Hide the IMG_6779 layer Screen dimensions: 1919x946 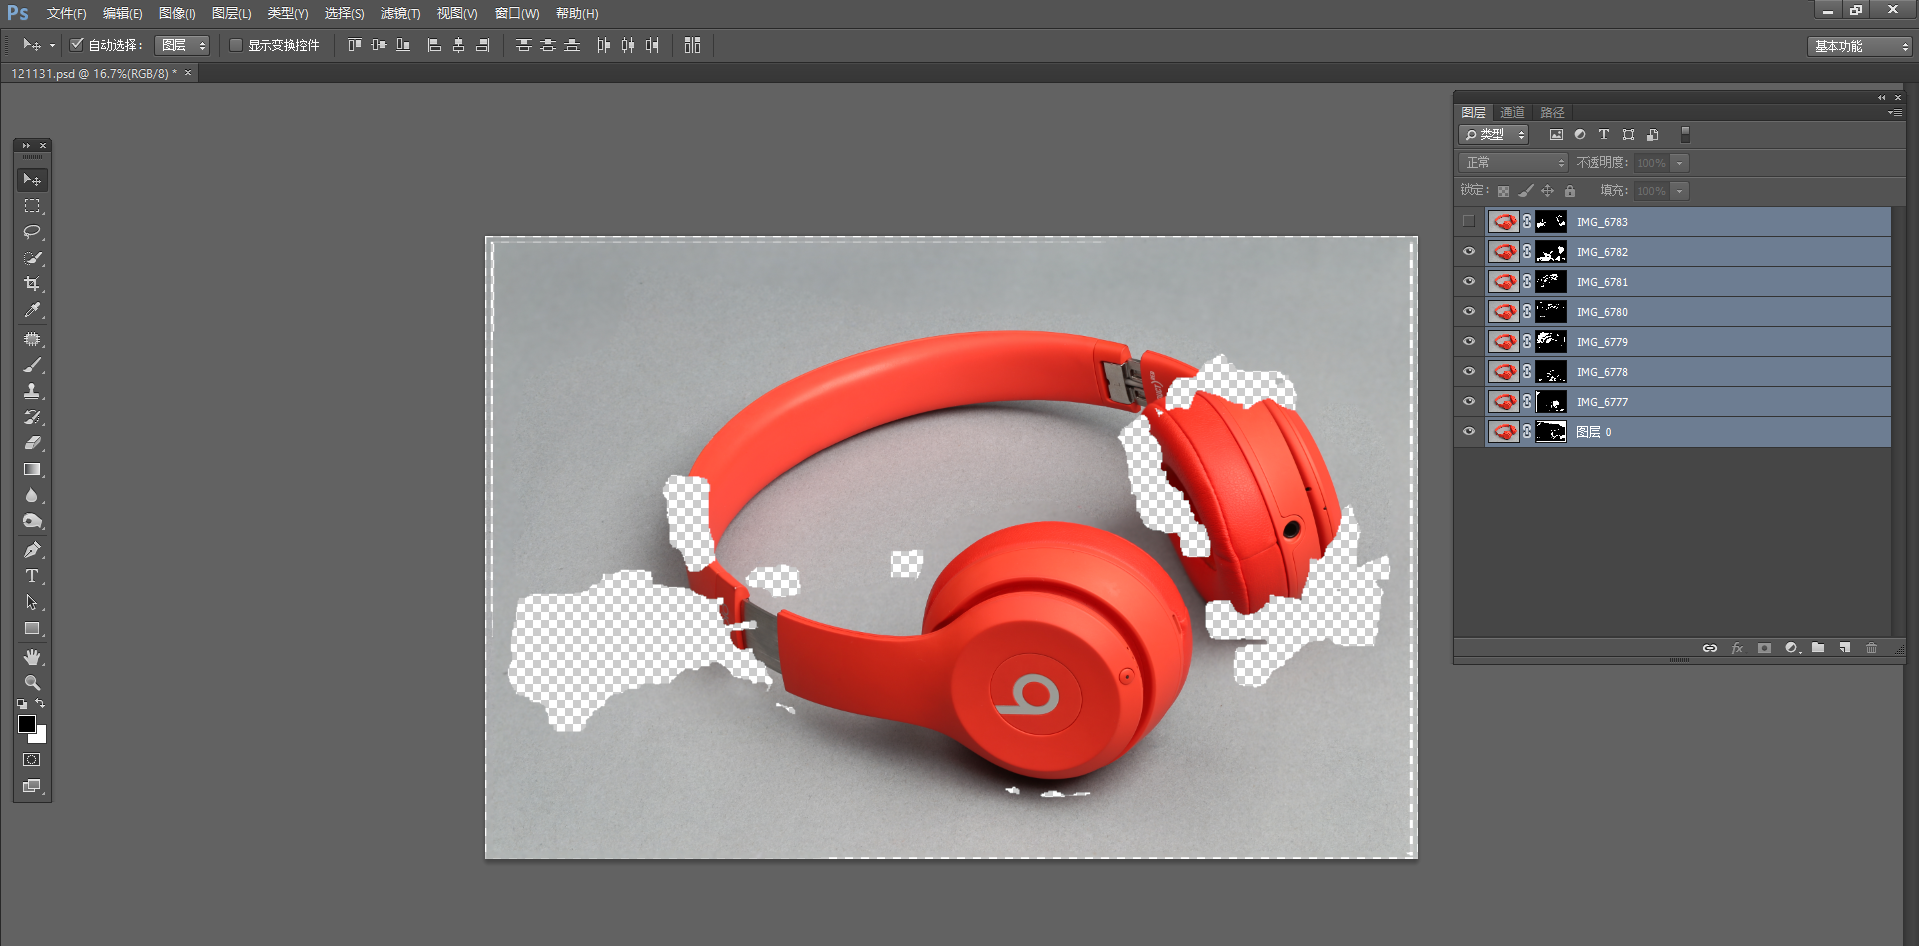pos(1469,342)
